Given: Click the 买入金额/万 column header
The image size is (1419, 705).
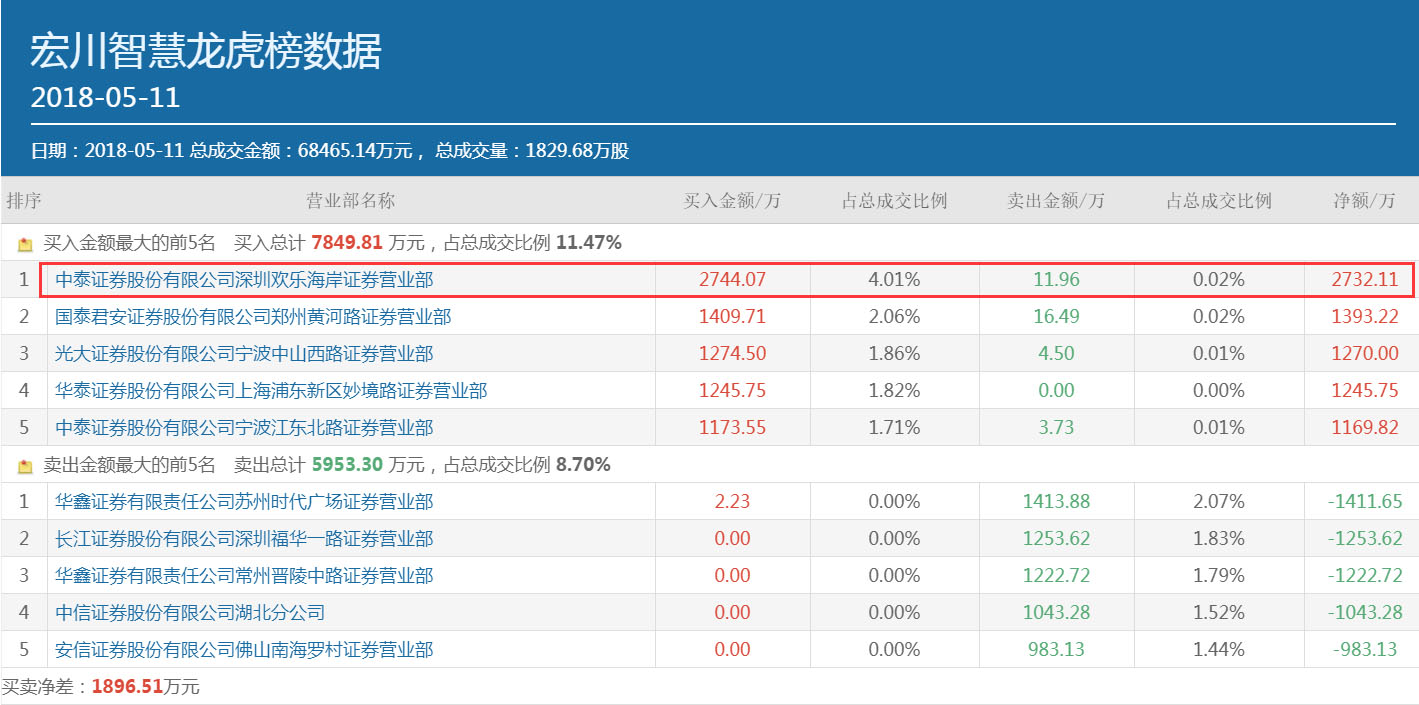Looking at the screenshot, I should click(732, 201).
